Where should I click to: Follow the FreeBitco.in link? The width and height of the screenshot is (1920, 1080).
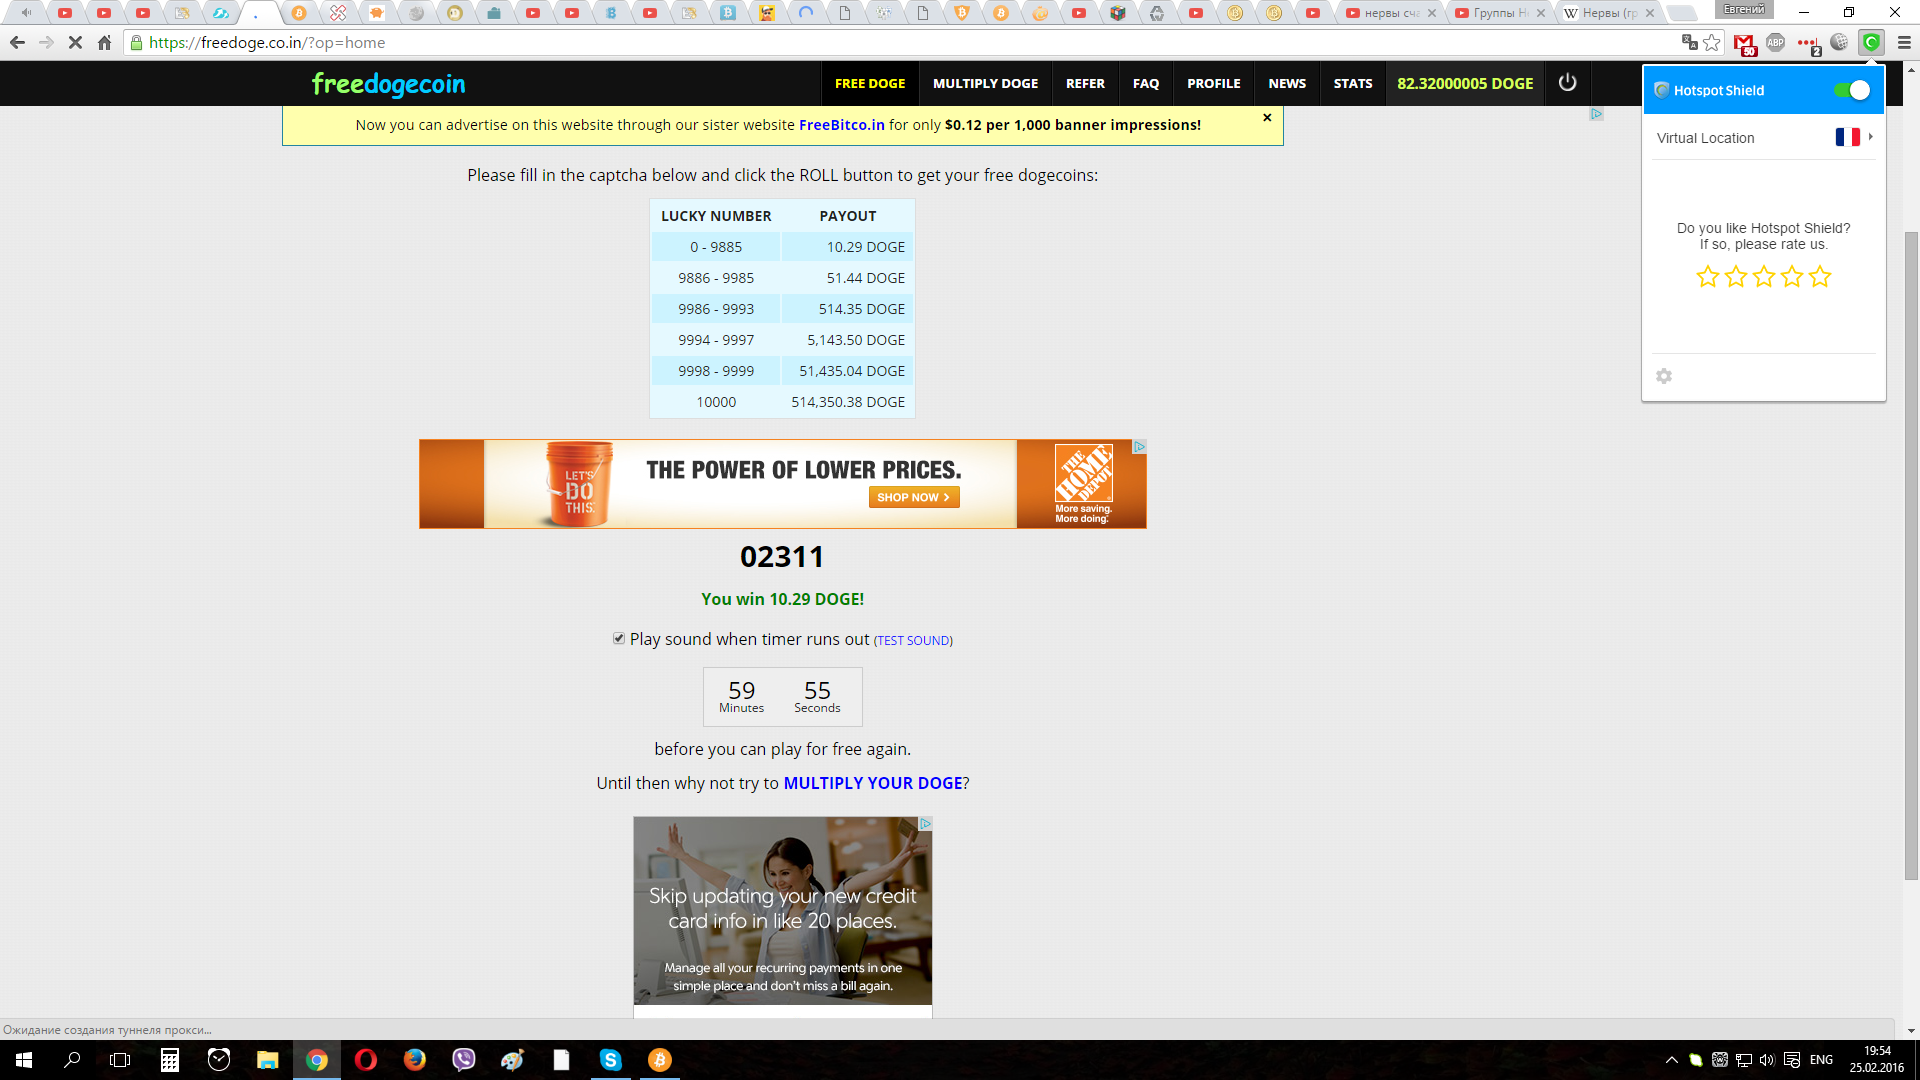coord(841,125)
